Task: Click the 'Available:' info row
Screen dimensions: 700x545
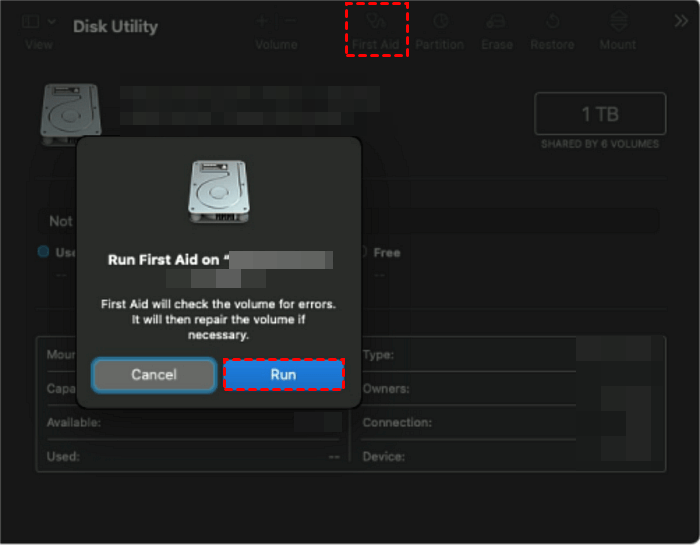Action: (x=194, y=422)
